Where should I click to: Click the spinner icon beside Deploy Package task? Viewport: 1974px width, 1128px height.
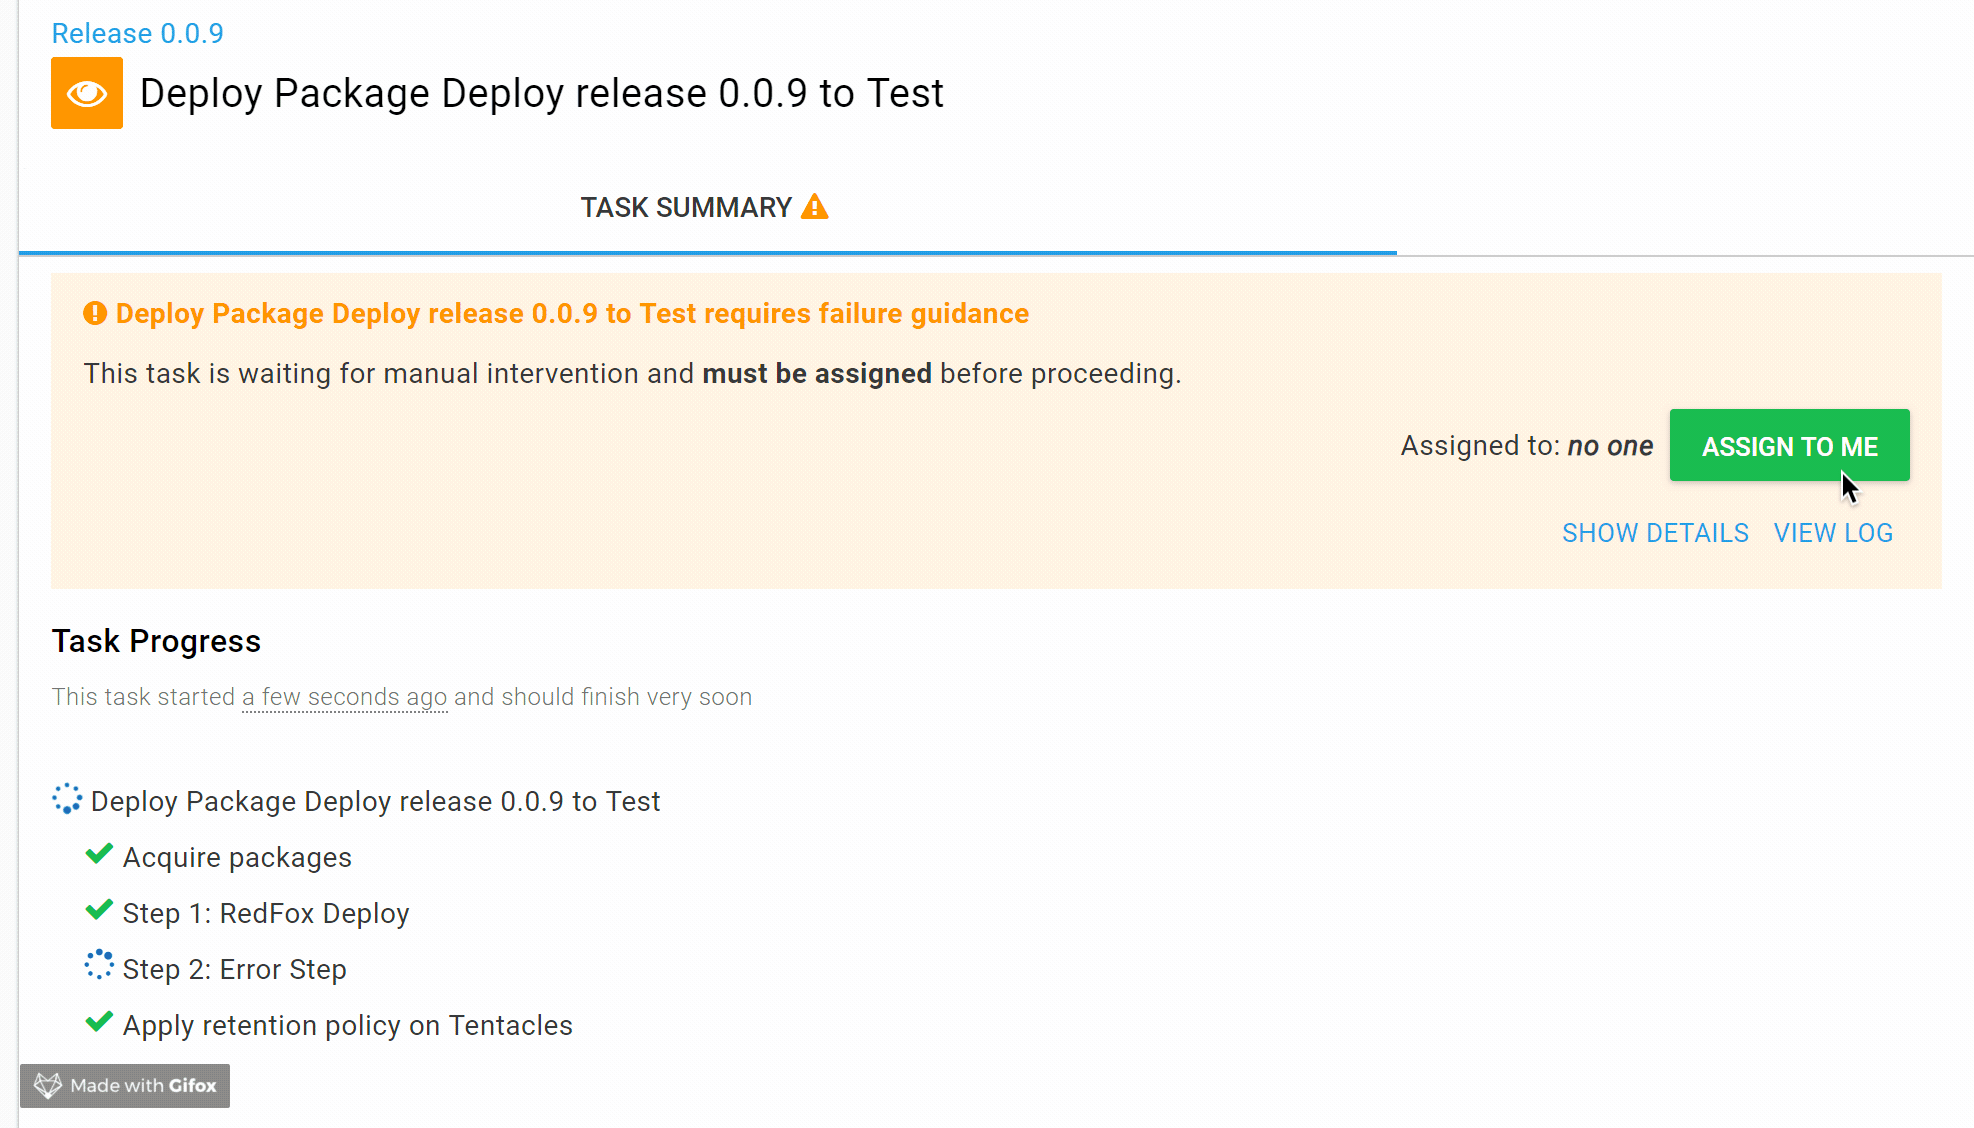tap(66, 799)
